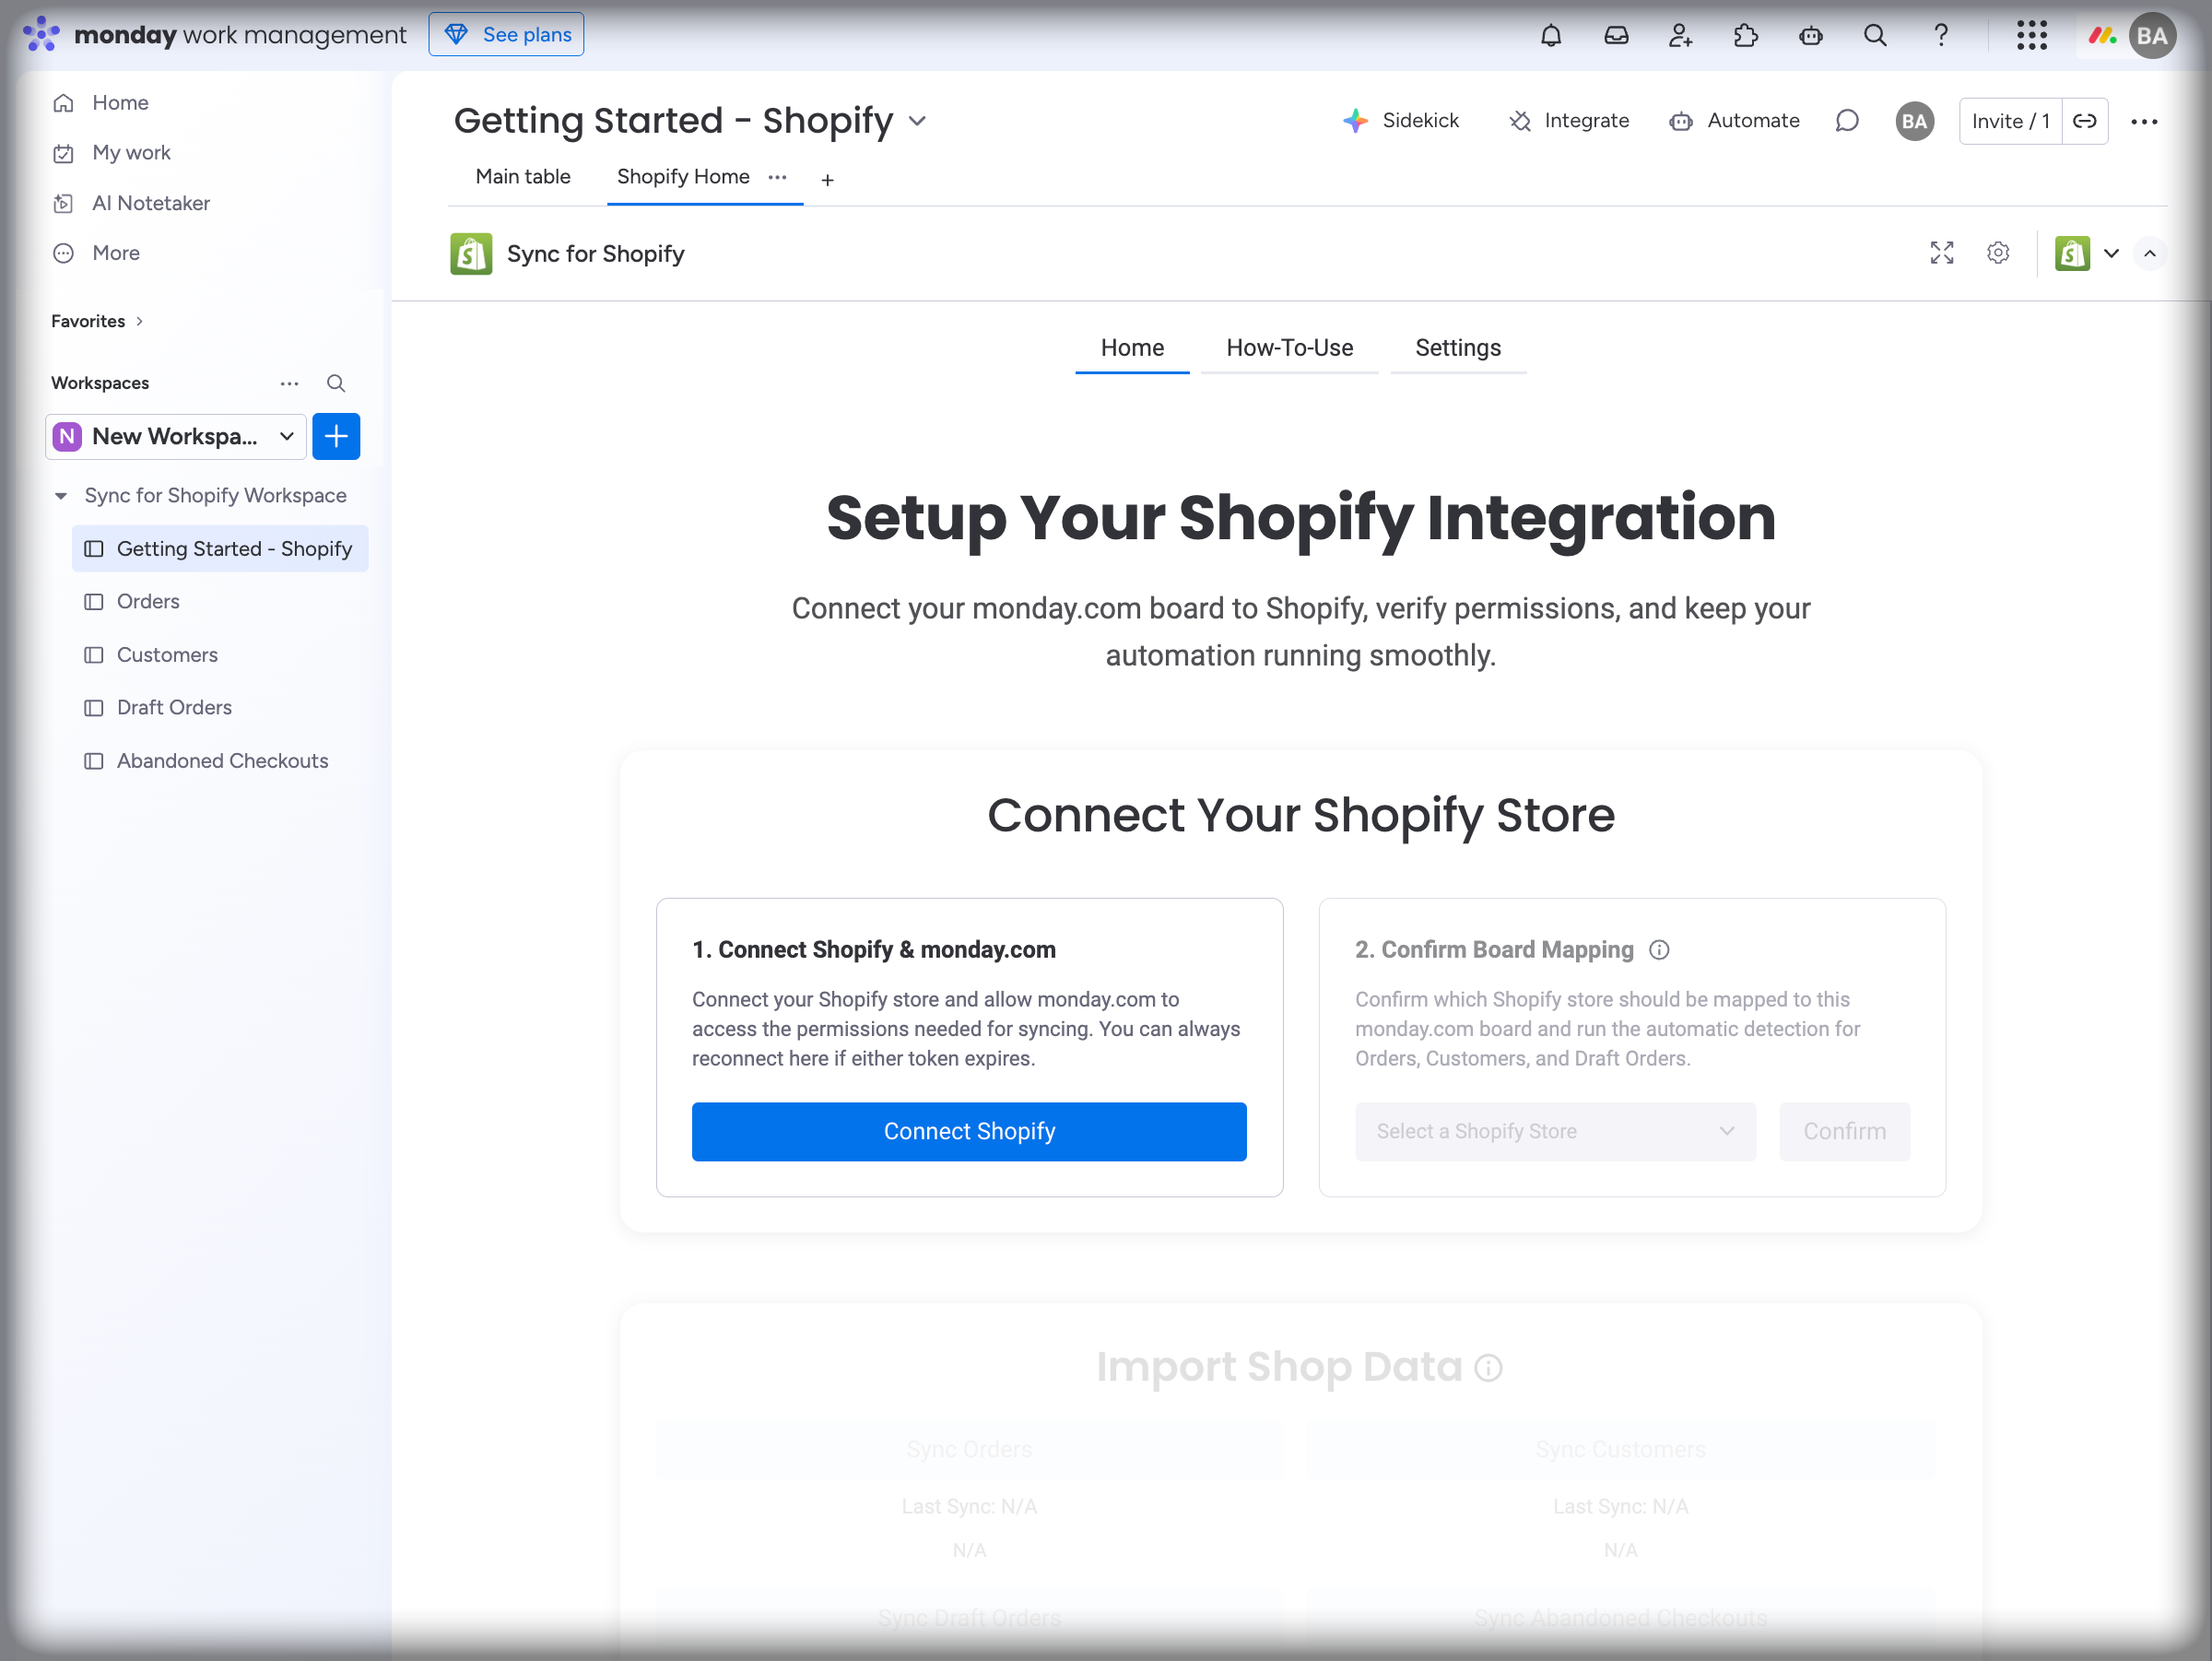Expand the Sync for Shopify view to fullscreen
Screen dimensions: 2212x1661
click(1941, 253)
